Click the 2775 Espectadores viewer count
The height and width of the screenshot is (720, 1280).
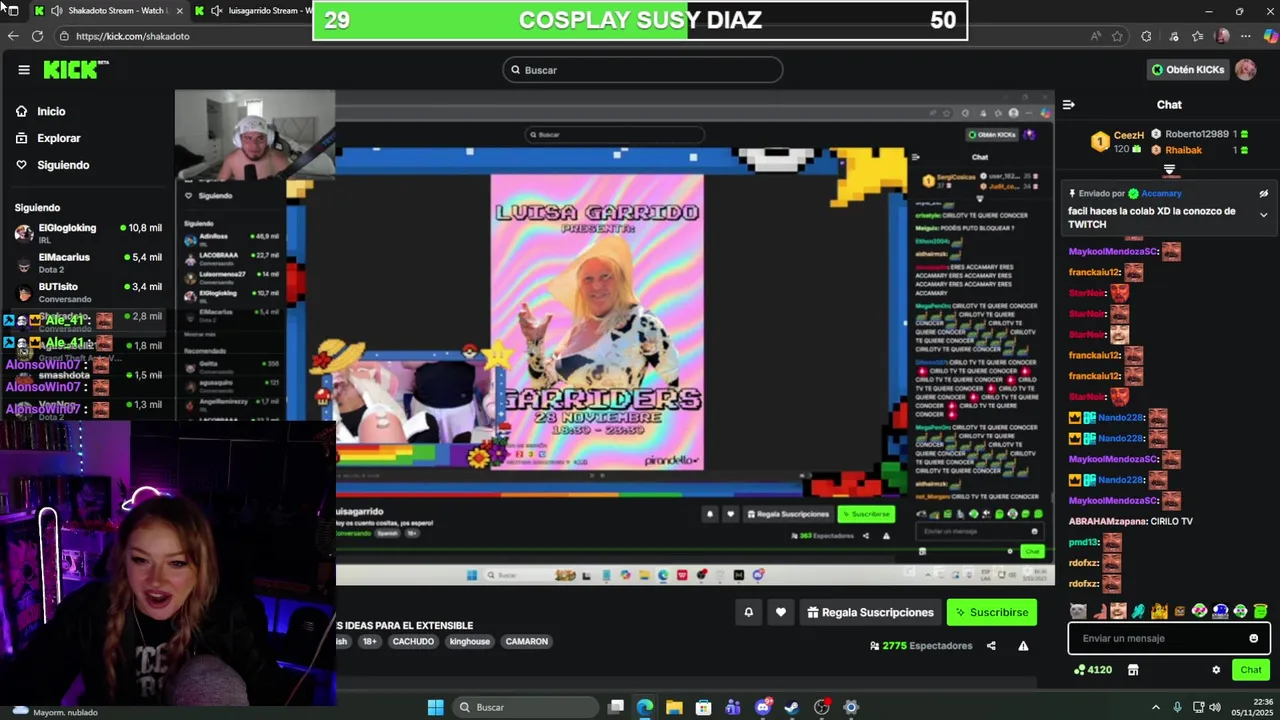tap(921, 646)
